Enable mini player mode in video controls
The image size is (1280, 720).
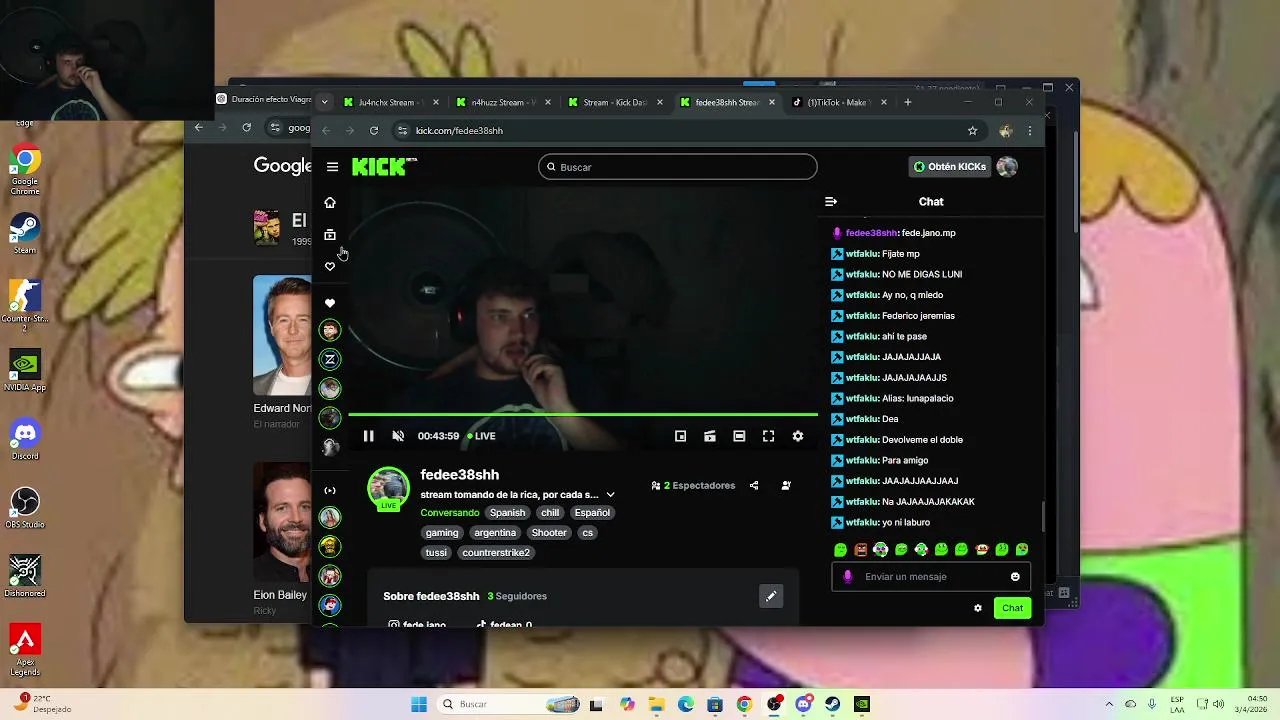680,436
